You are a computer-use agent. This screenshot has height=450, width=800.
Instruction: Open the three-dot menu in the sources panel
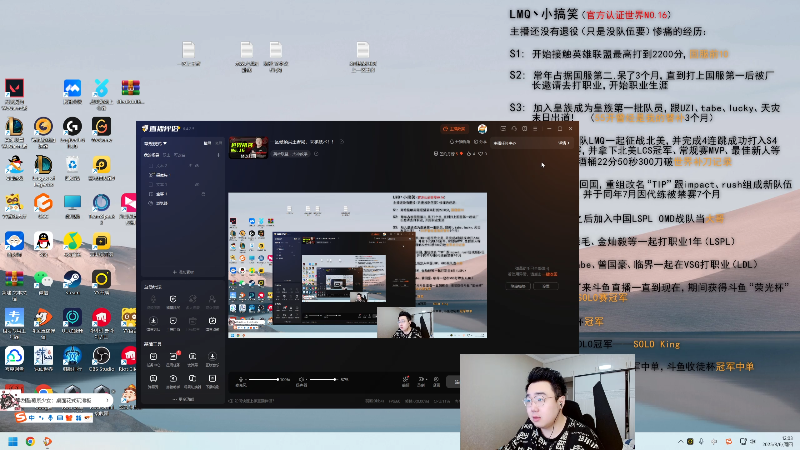[218, 155]
